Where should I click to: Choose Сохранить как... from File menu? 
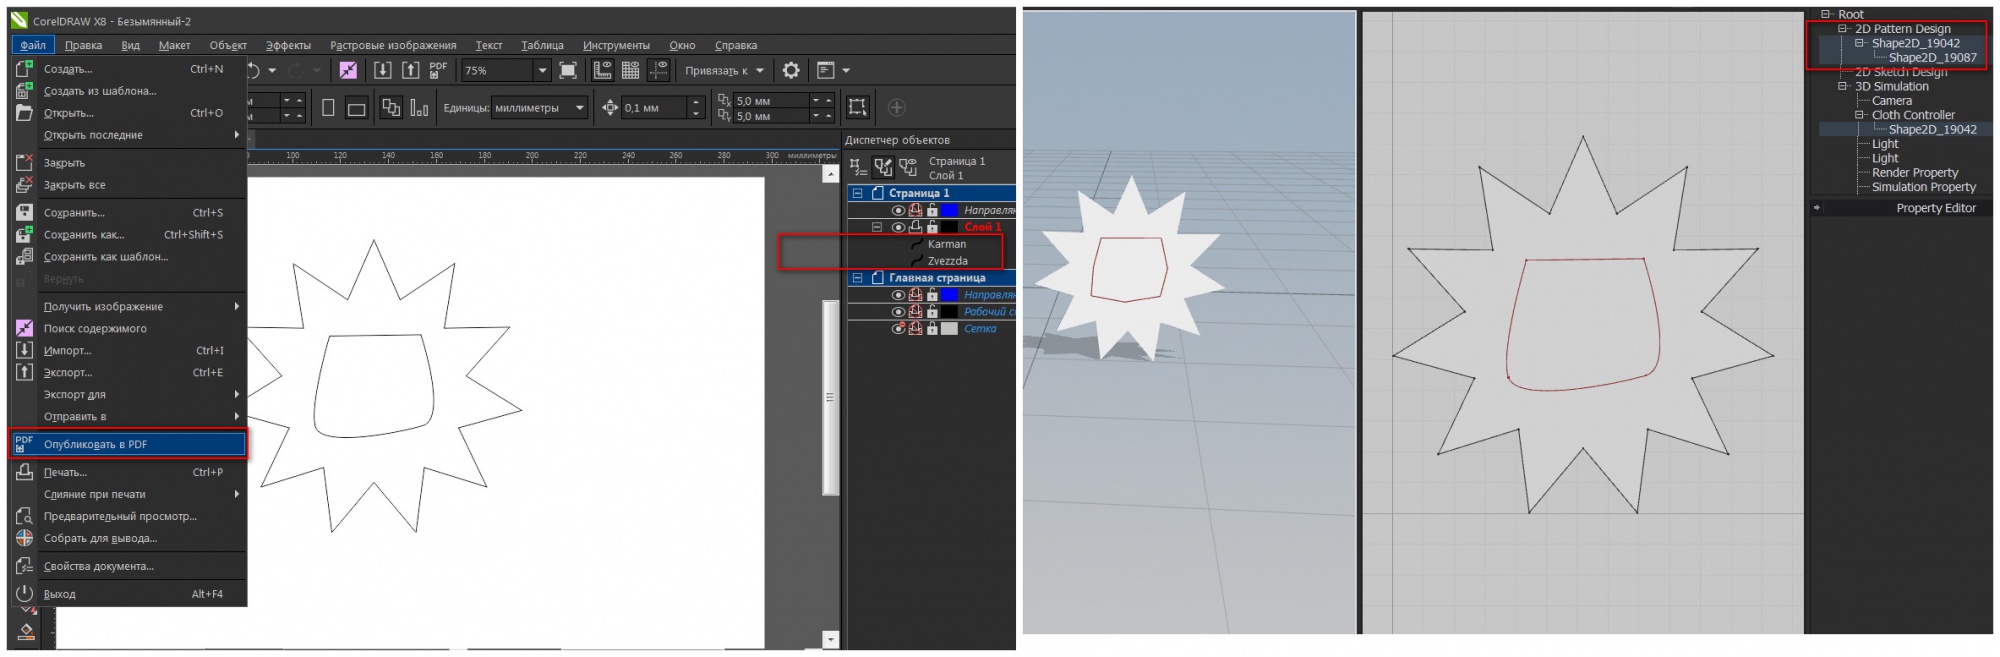tap(128, 235)
